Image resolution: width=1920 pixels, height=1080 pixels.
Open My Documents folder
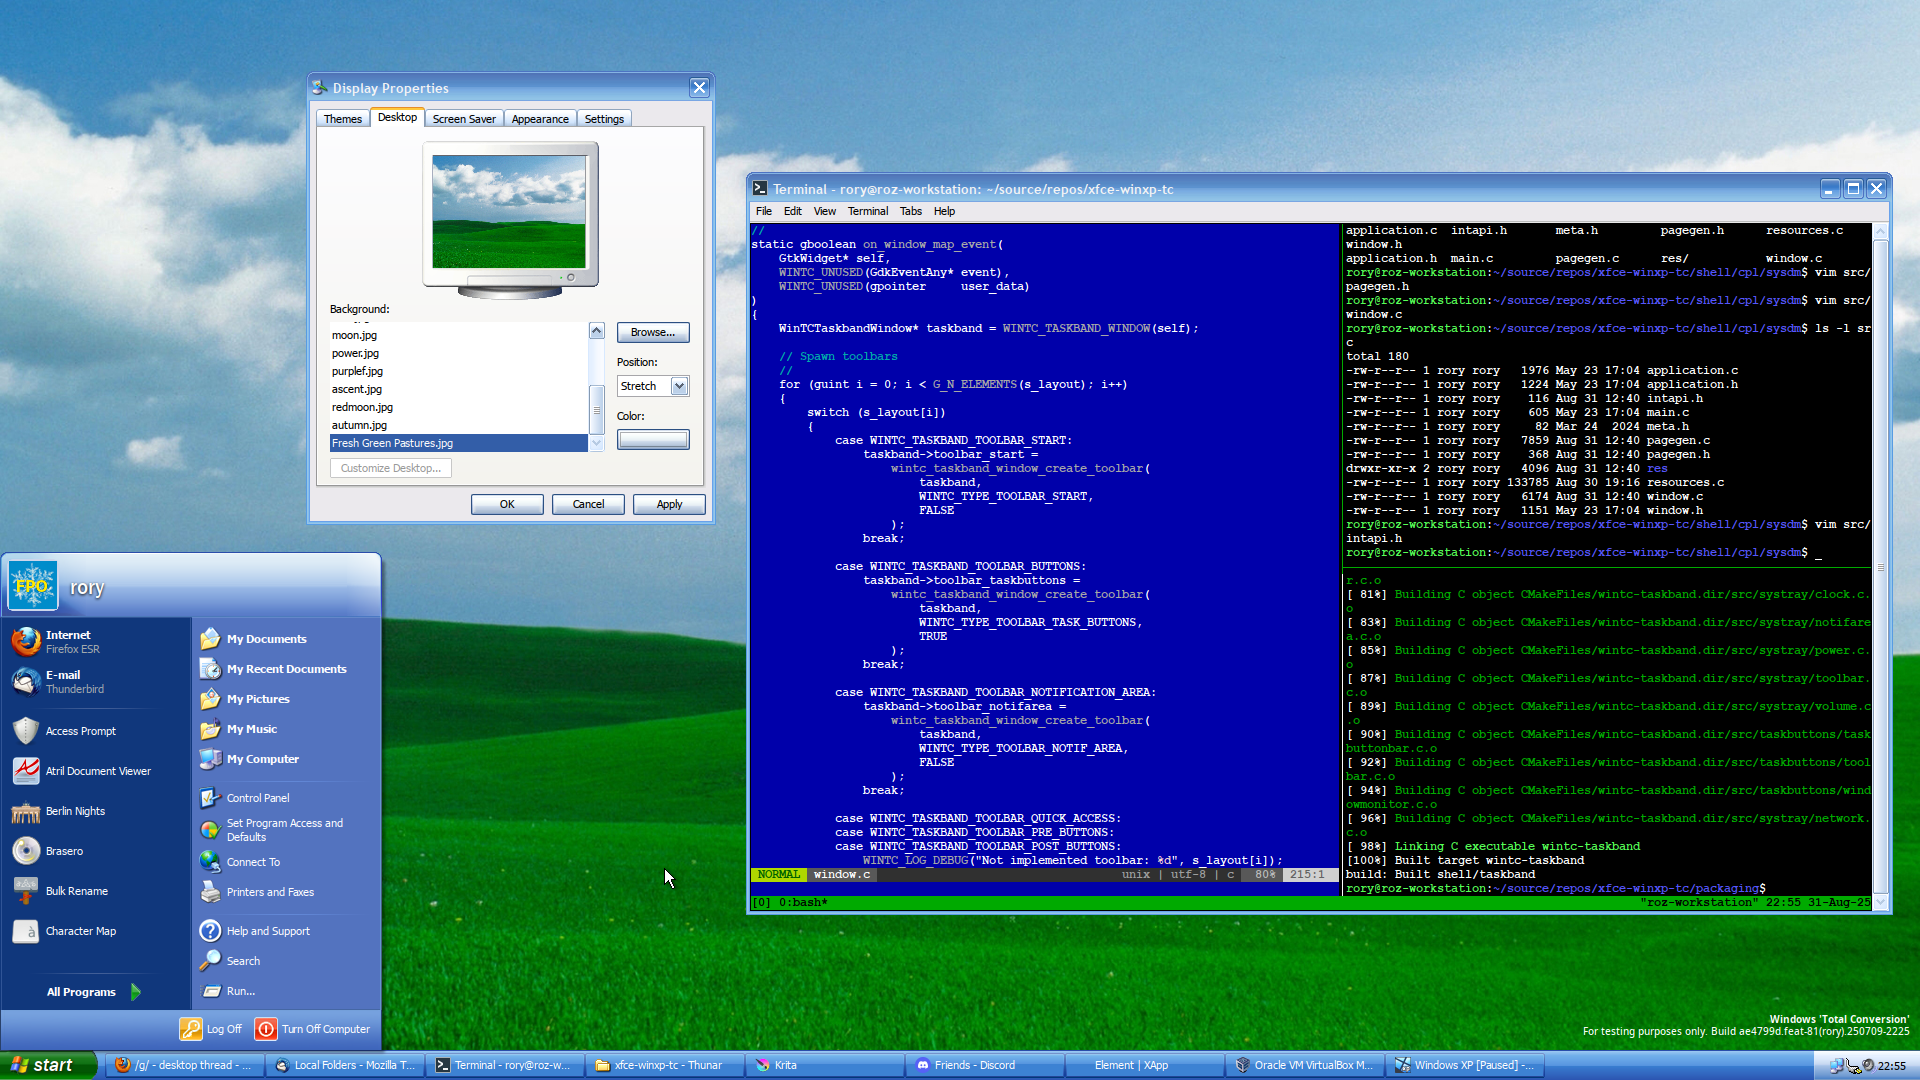pyautogui.click(x=286, y=639)
